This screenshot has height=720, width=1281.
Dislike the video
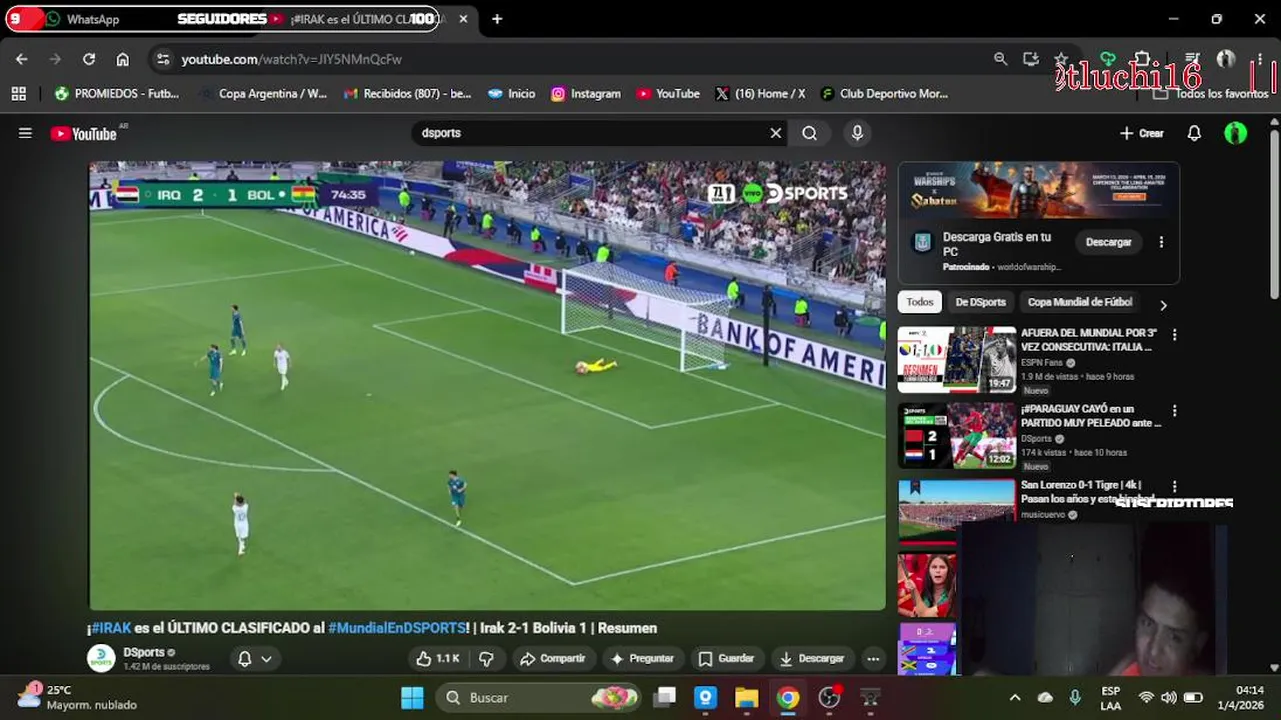[x=487, y=659]
